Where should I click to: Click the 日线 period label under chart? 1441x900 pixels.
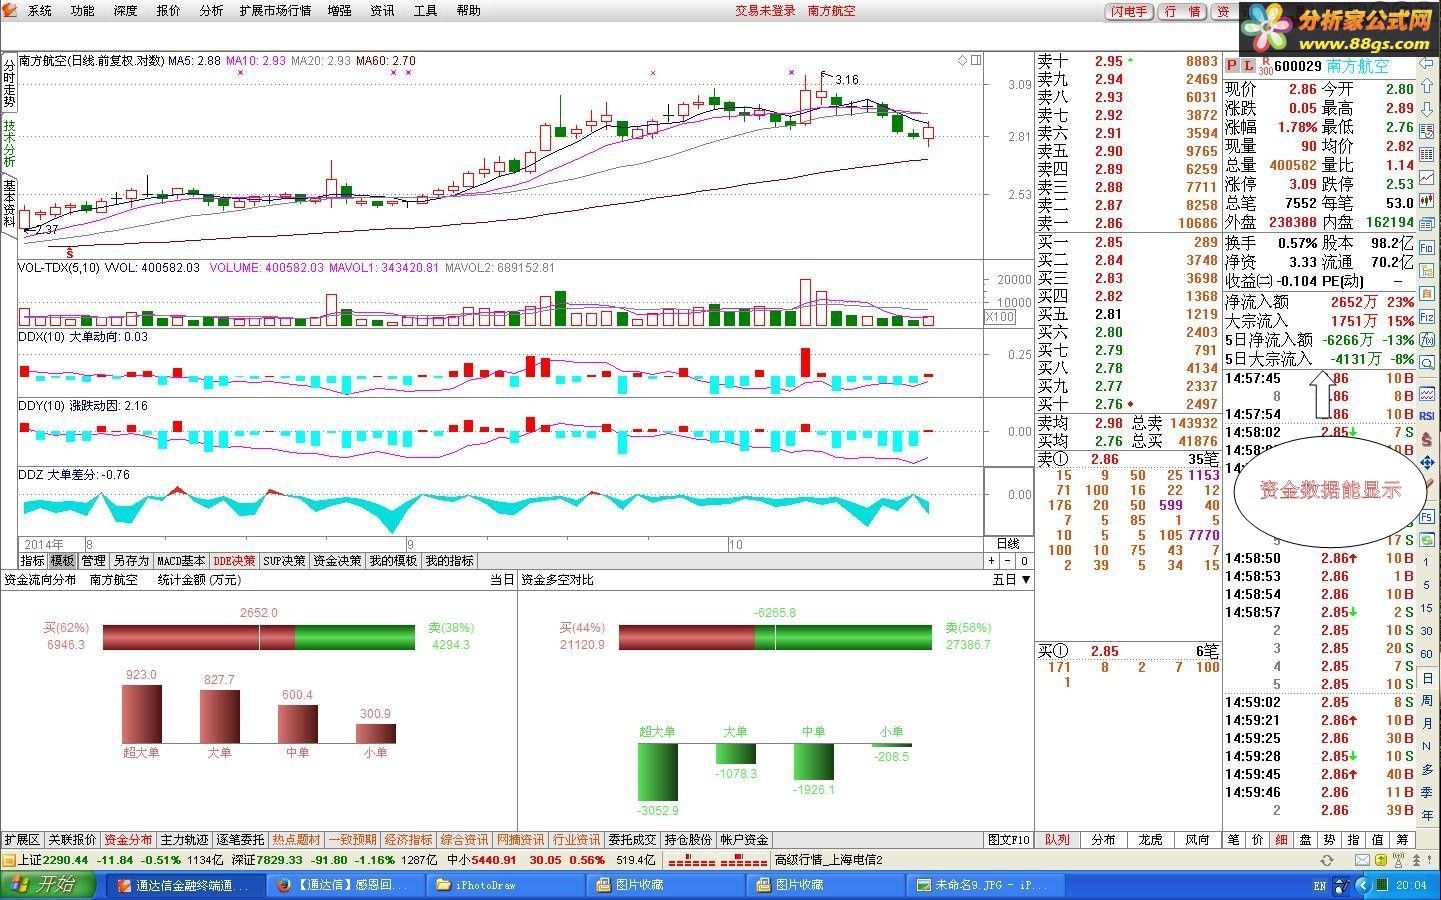coord(1008,543)
